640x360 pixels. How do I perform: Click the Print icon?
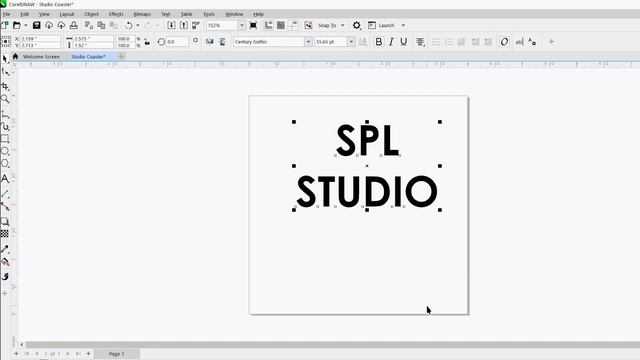point(73,25)
